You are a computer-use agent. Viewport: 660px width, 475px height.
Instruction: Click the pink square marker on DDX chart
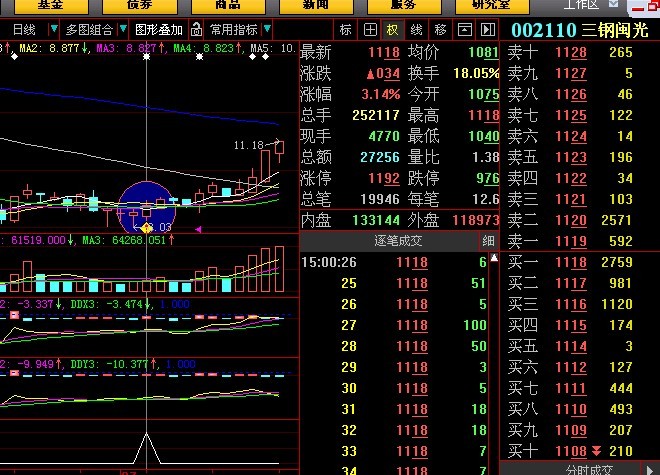(x=15, y=315)
